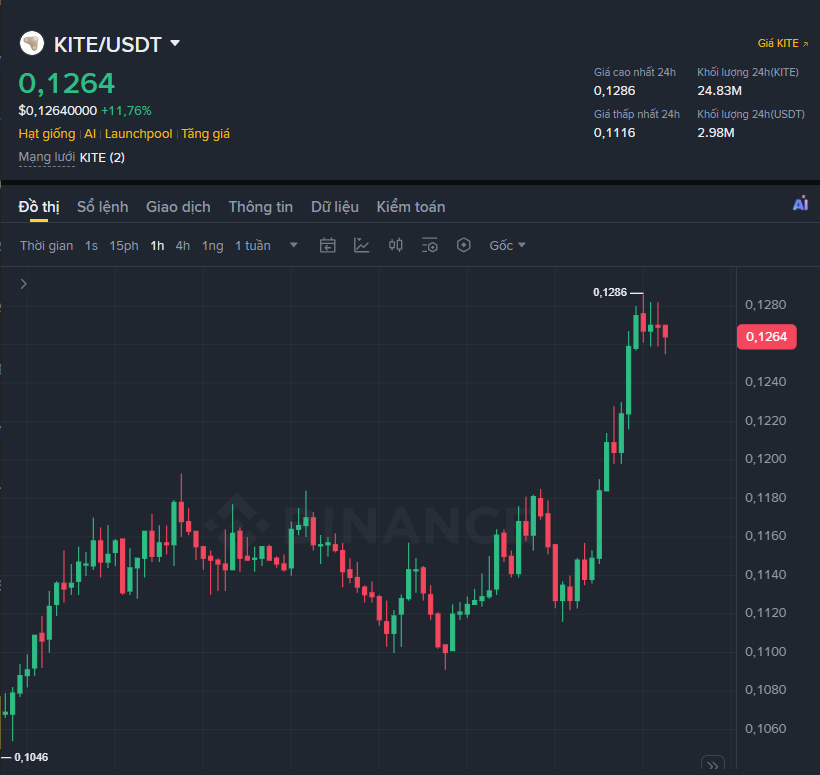The width and height of the screenshot is (820, 775).
Task: Click the hexagon chart settings icon
Action: 464,245
